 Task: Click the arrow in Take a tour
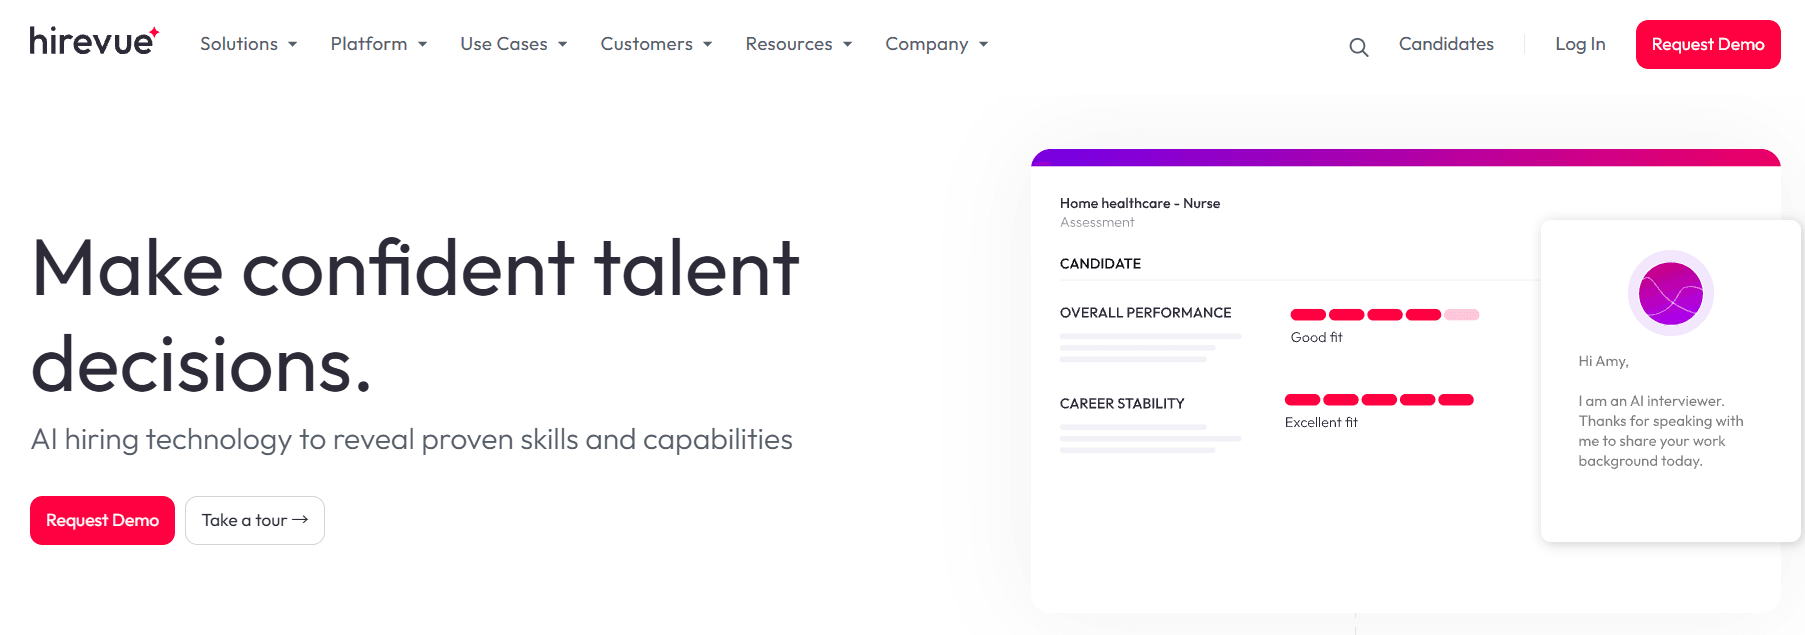point(300,520)
